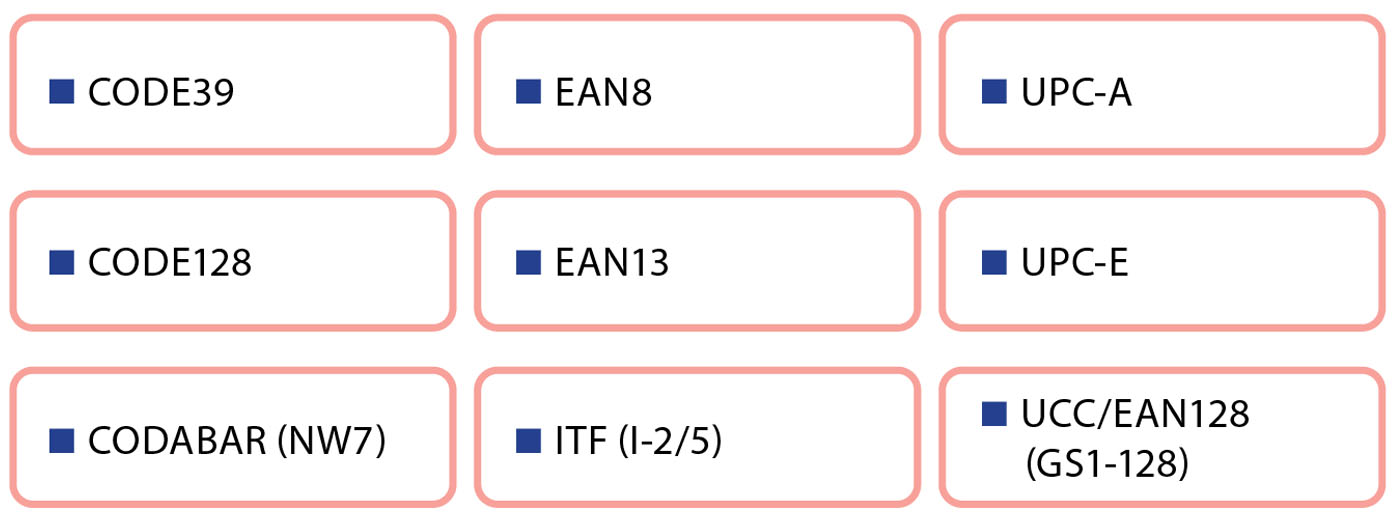
Task: Select the blue square beside UPC-A
Action: pos(994,92)
